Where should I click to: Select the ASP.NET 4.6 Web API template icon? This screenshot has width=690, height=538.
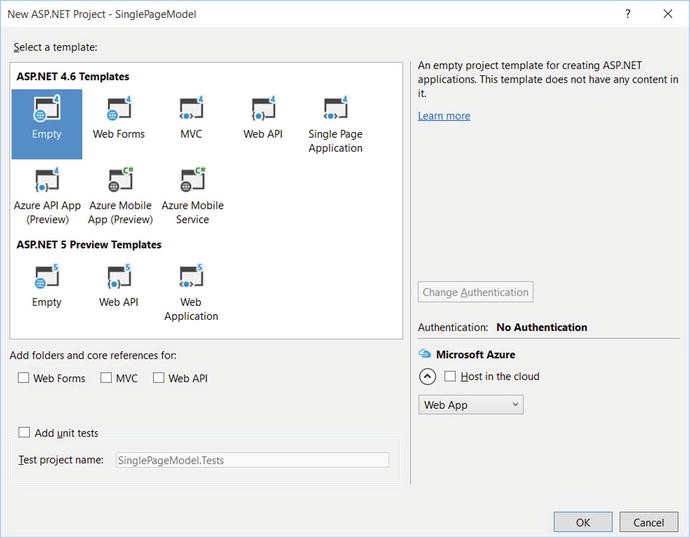[263, 109]
